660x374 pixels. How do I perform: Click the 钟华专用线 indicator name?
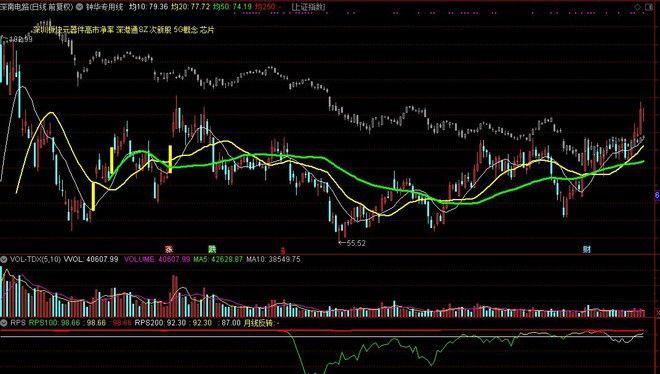click(105, 7)
